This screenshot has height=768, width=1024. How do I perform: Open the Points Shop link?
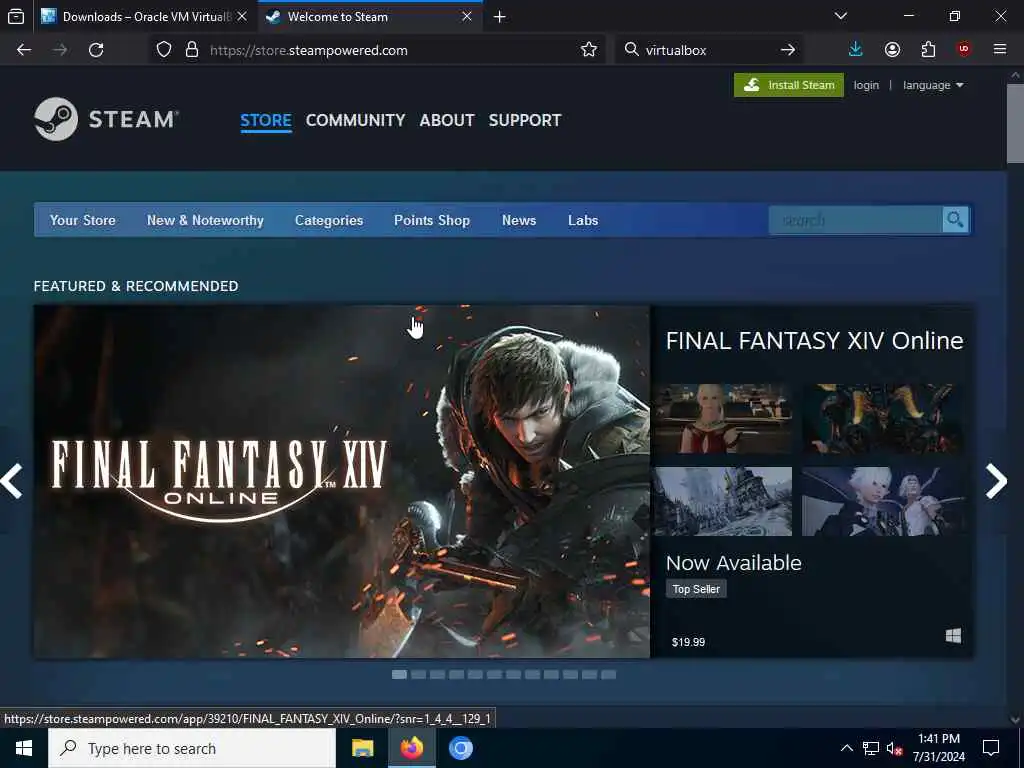[432, 220]
